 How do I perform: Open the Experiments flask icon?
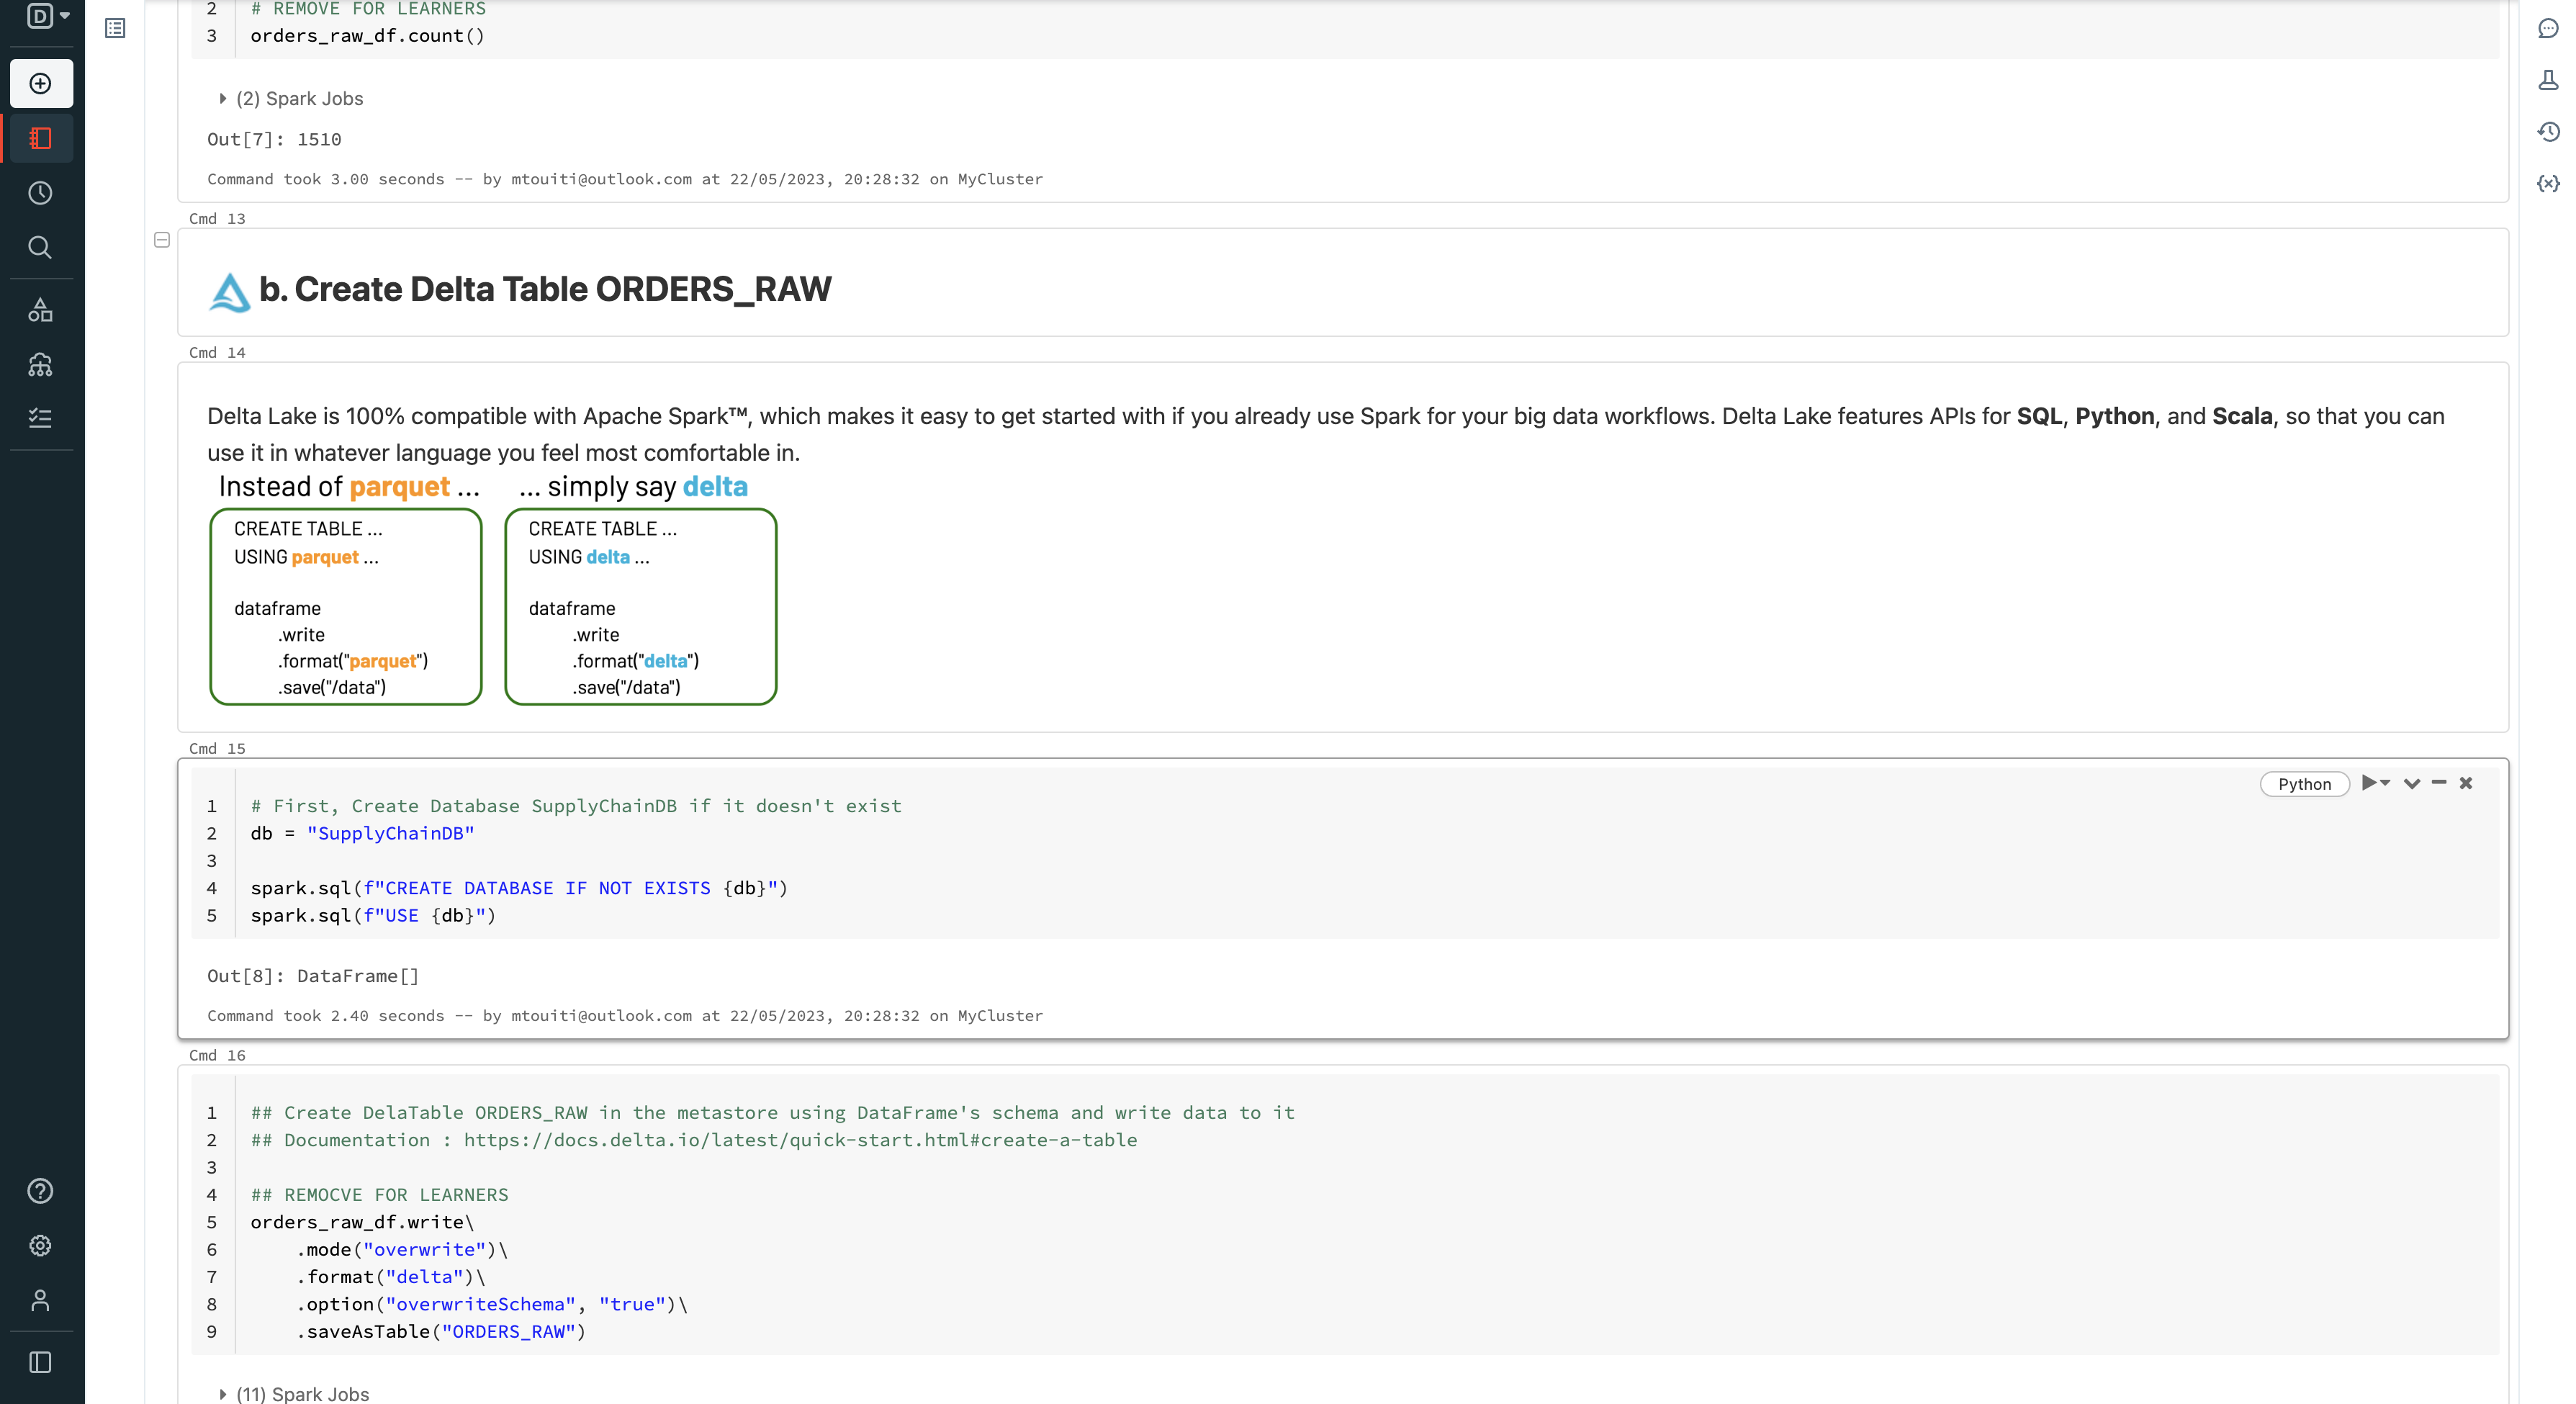2548,80
